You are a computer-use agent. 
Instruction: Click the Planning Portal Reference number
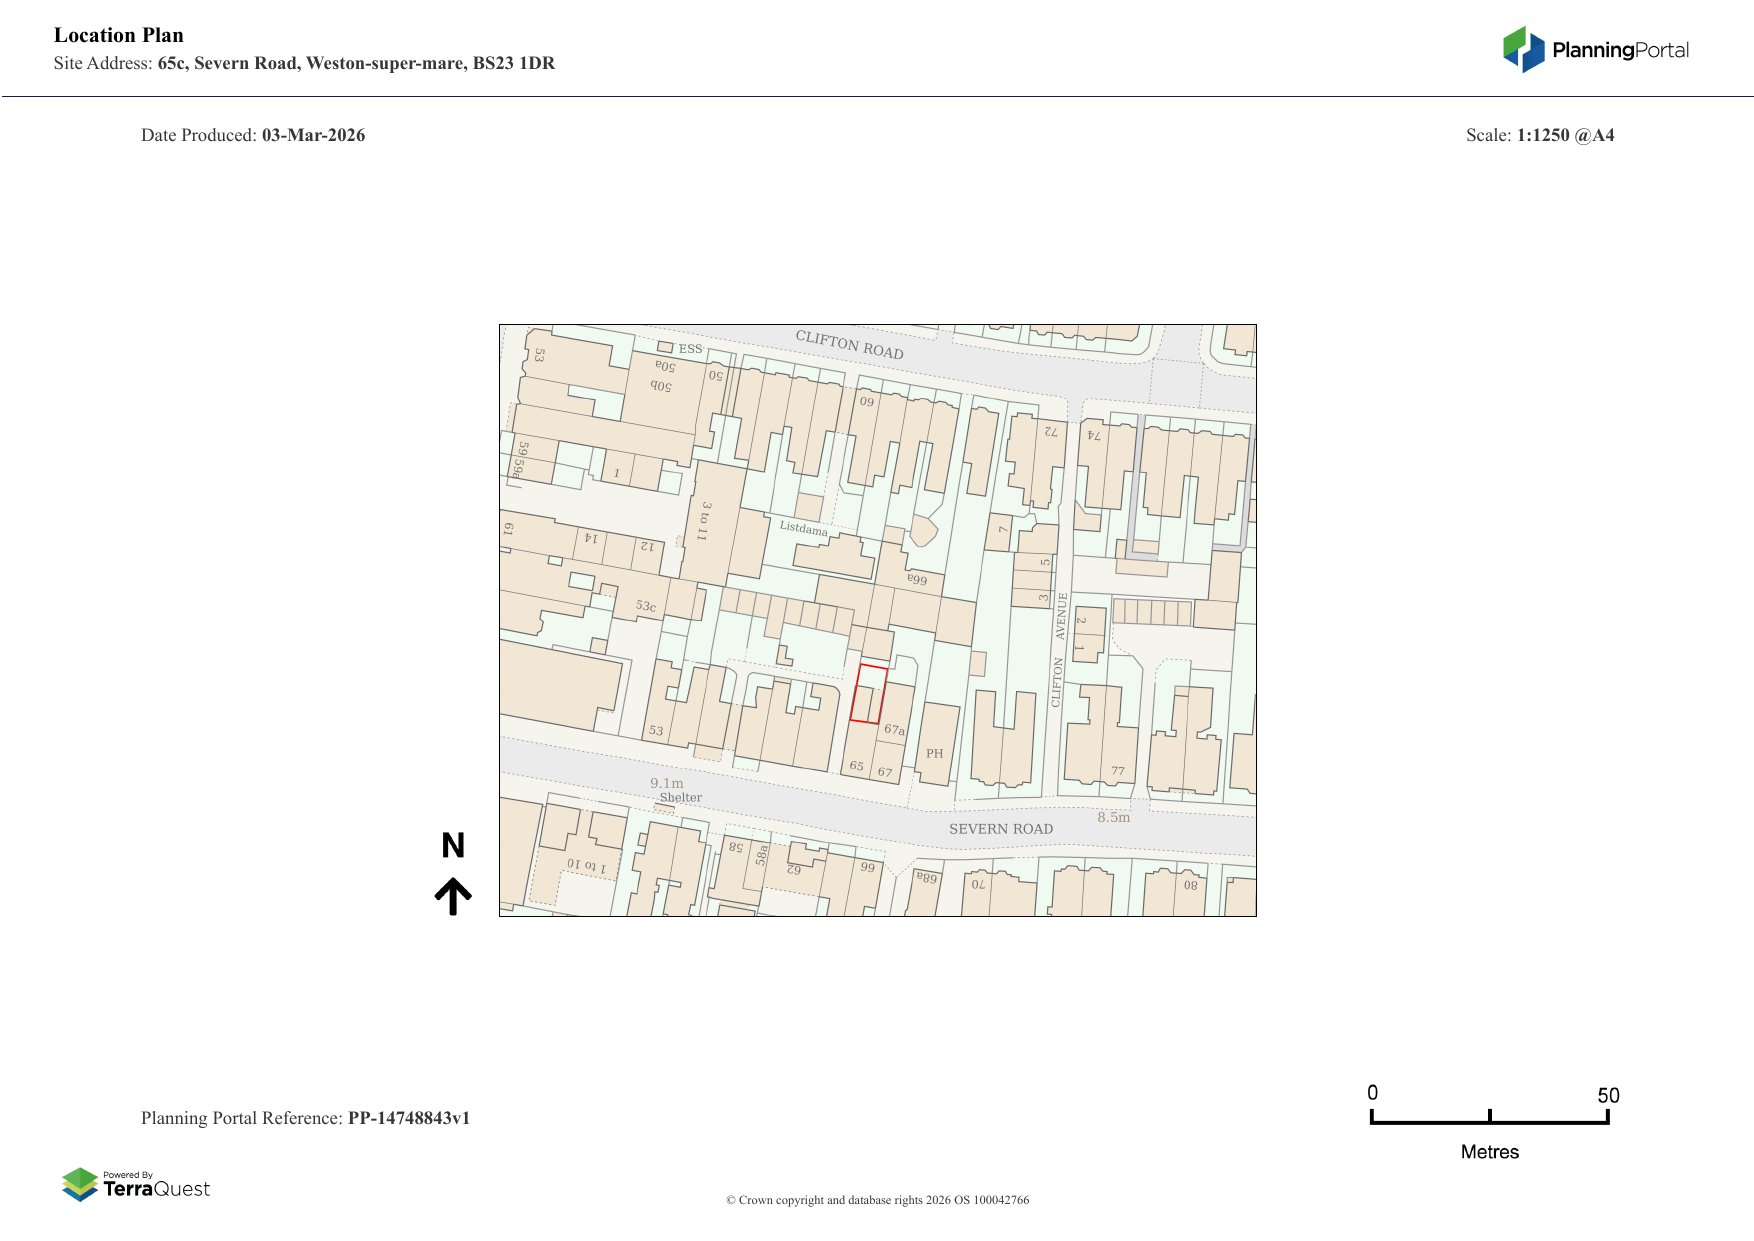click(408, 1118)
